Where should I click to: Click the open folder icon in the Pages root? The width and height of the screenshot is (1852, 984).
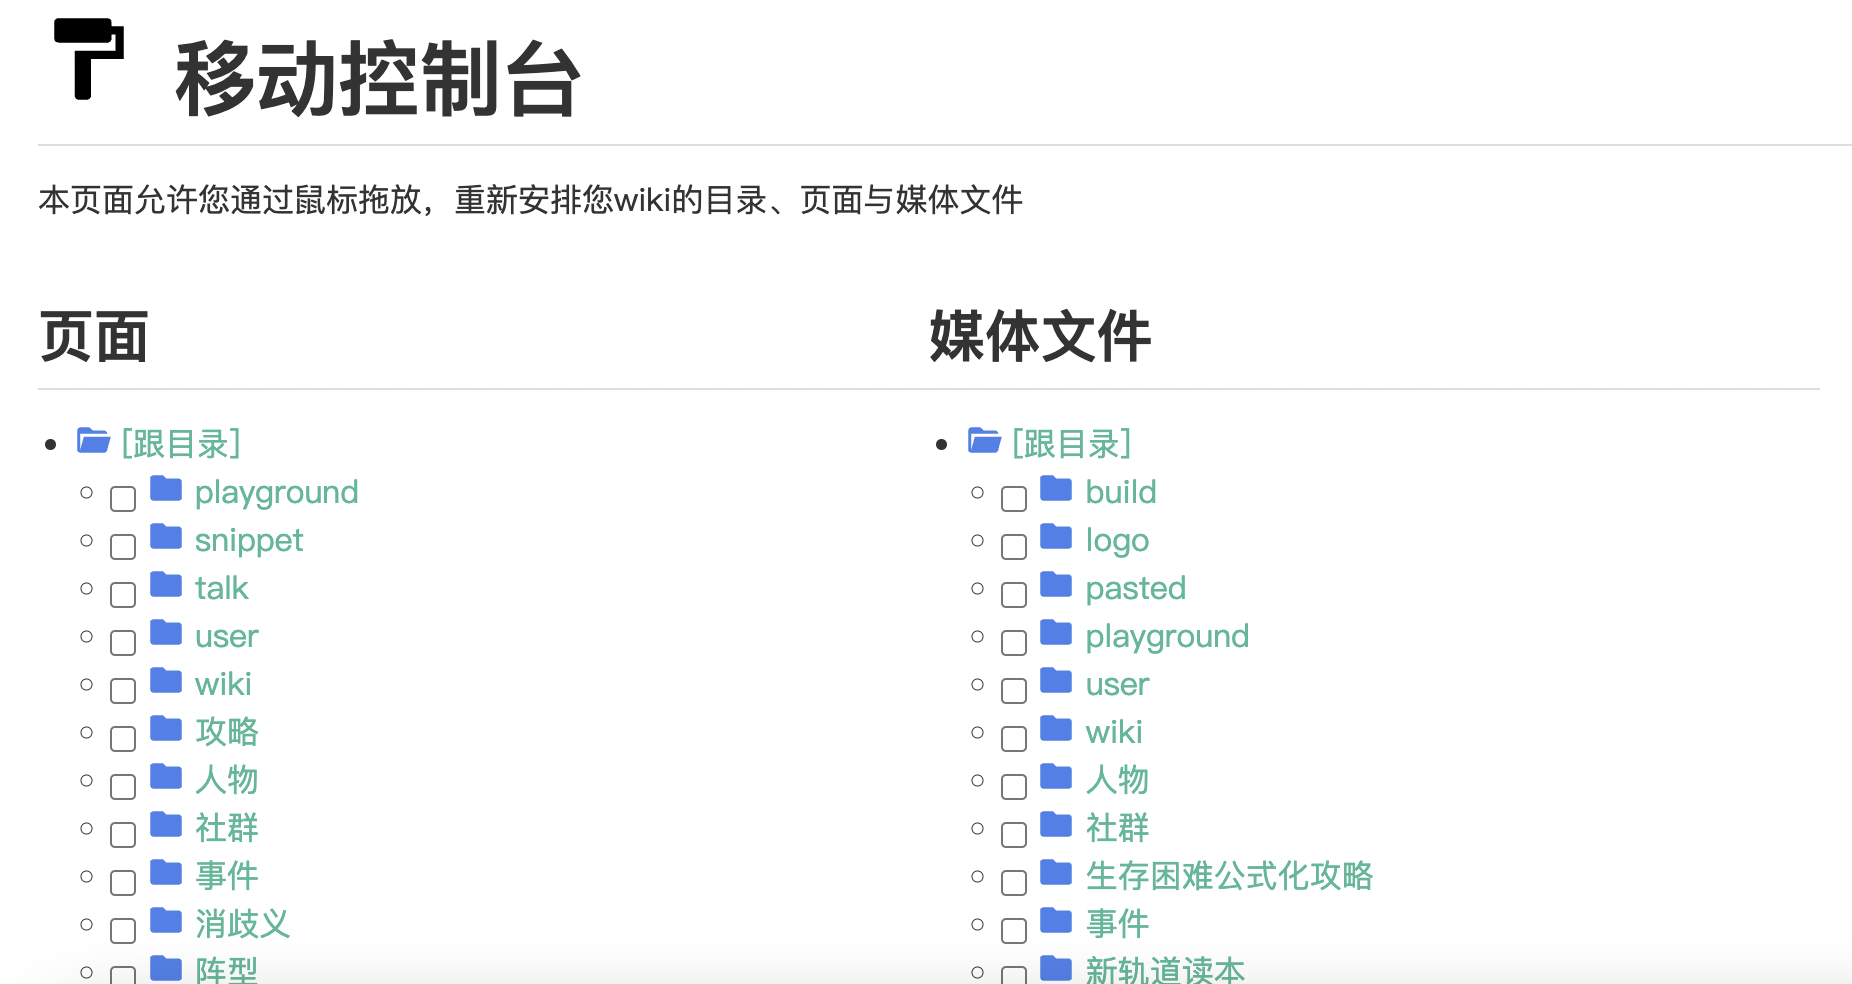(x=93, y=441)
